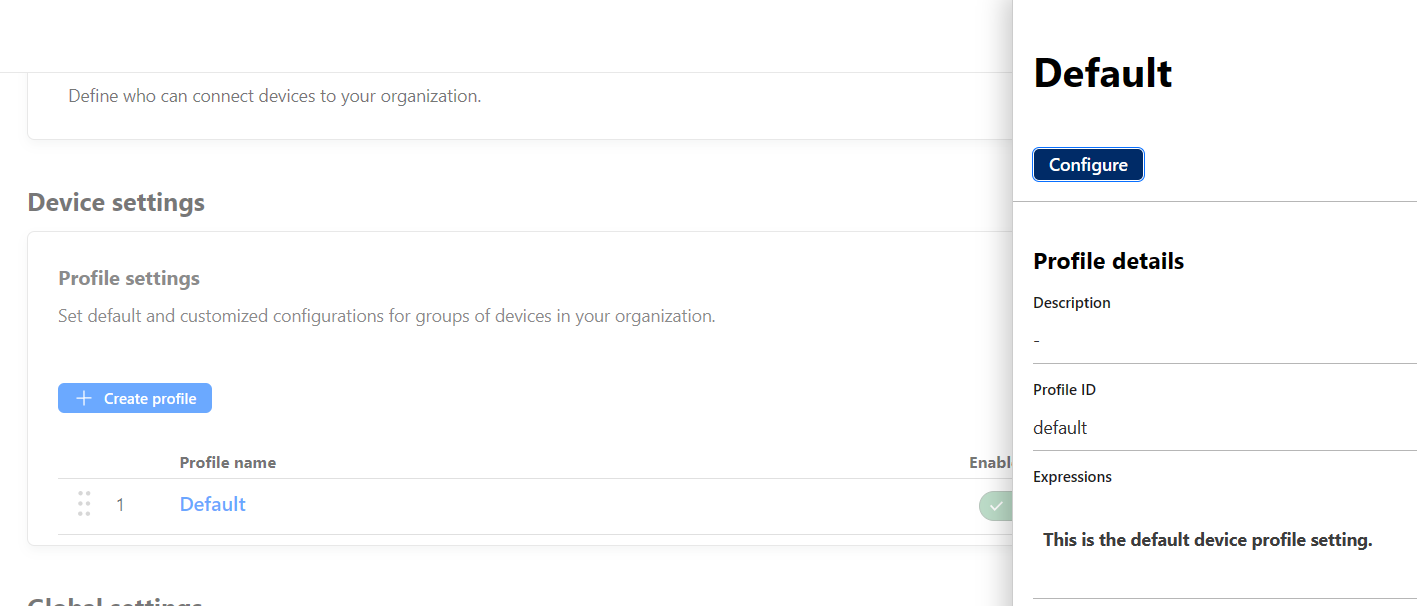Image resolution: width=1417 pixels, height=606 pixels.
Task: Click the "Define who can connect devices" text
Action: pyautogui.click(x=274, y=97)
